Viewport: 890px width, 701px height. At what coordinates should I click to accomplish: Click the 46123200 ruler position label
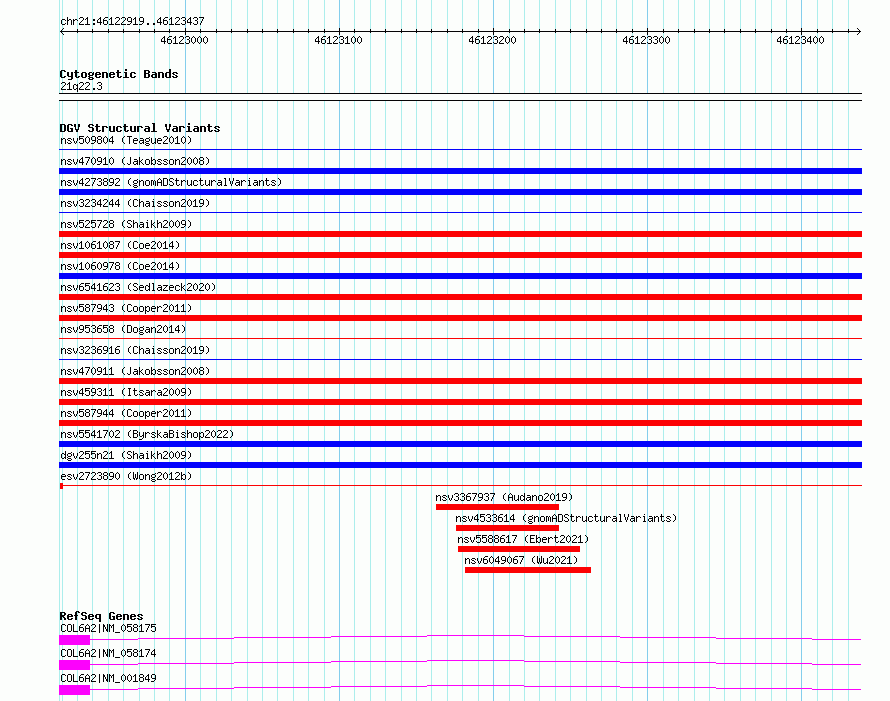pos(492,40)
